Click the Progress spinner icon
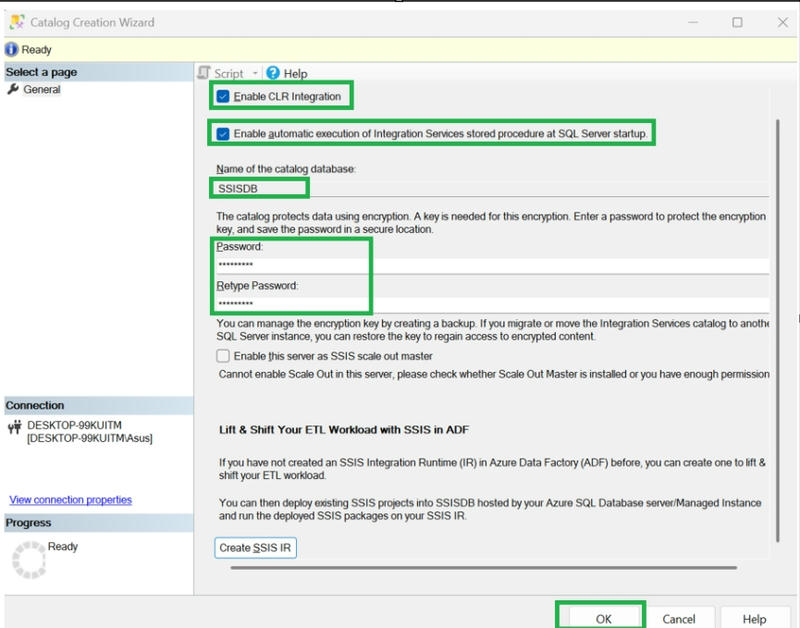 click(28, 556)
